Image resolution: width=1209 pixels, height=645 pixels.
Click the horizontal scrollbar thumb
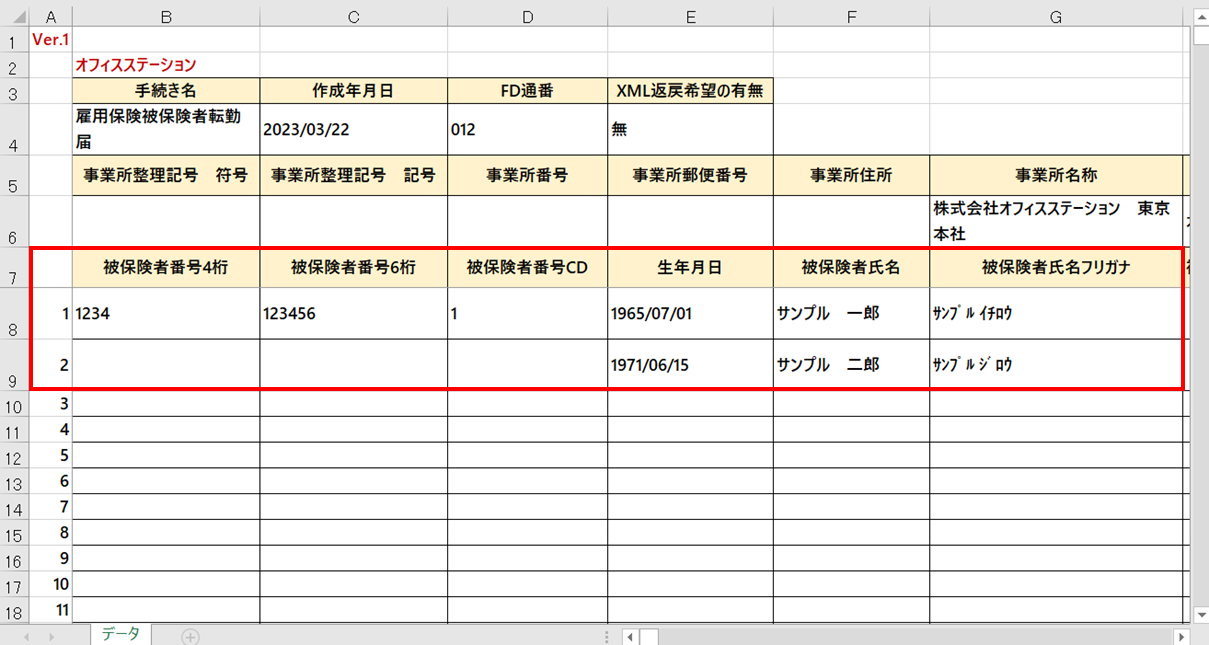pos(648,636)
